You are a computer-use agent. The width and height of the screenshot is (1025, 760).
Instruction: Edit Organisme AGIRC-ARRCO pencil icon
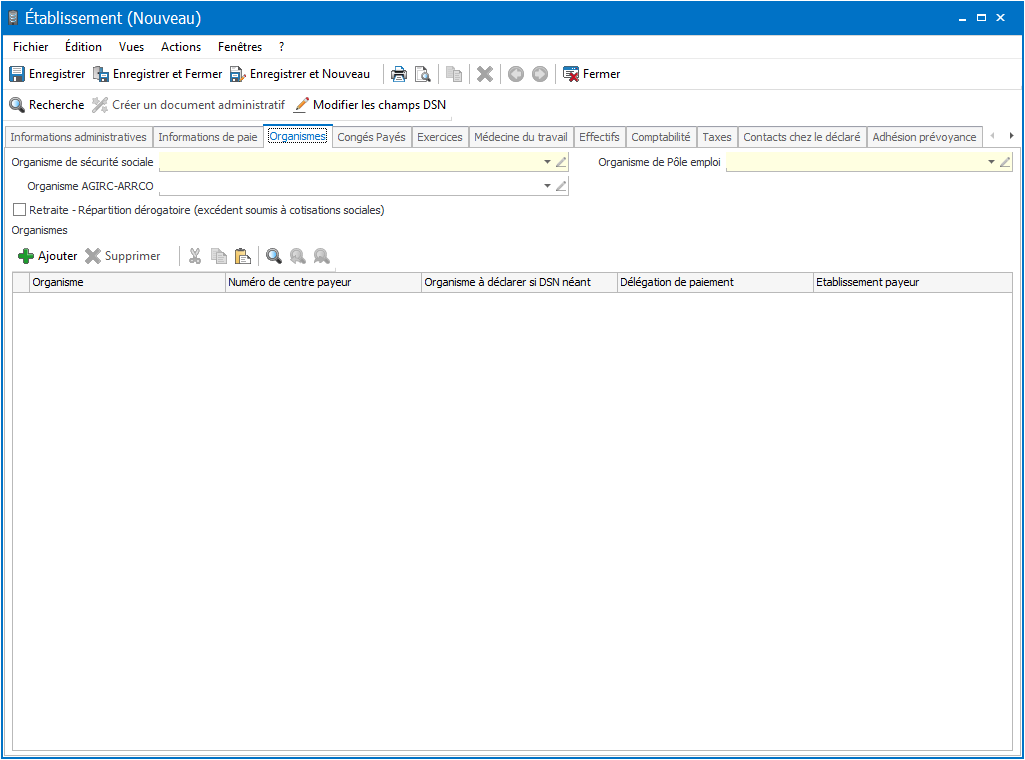(561, 186)
